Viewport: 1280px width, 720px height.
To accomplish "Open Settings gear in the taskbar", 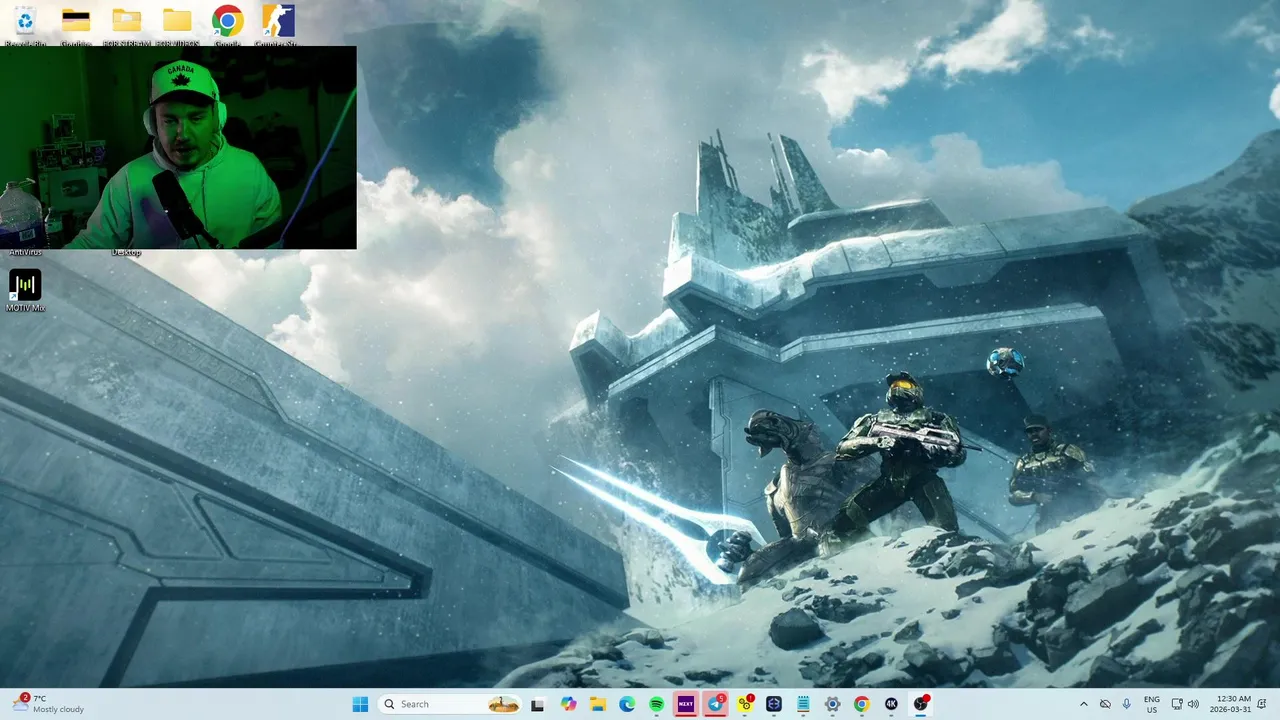I will (x=832, y=704).
